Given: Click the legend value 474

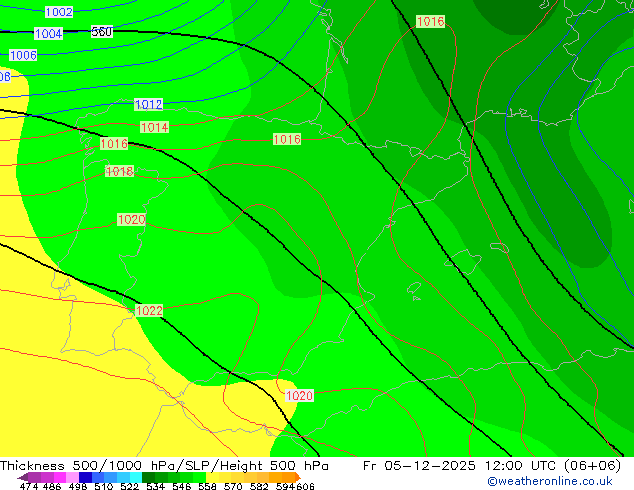Looking at the screenshot, I should (x=29, y=486).
